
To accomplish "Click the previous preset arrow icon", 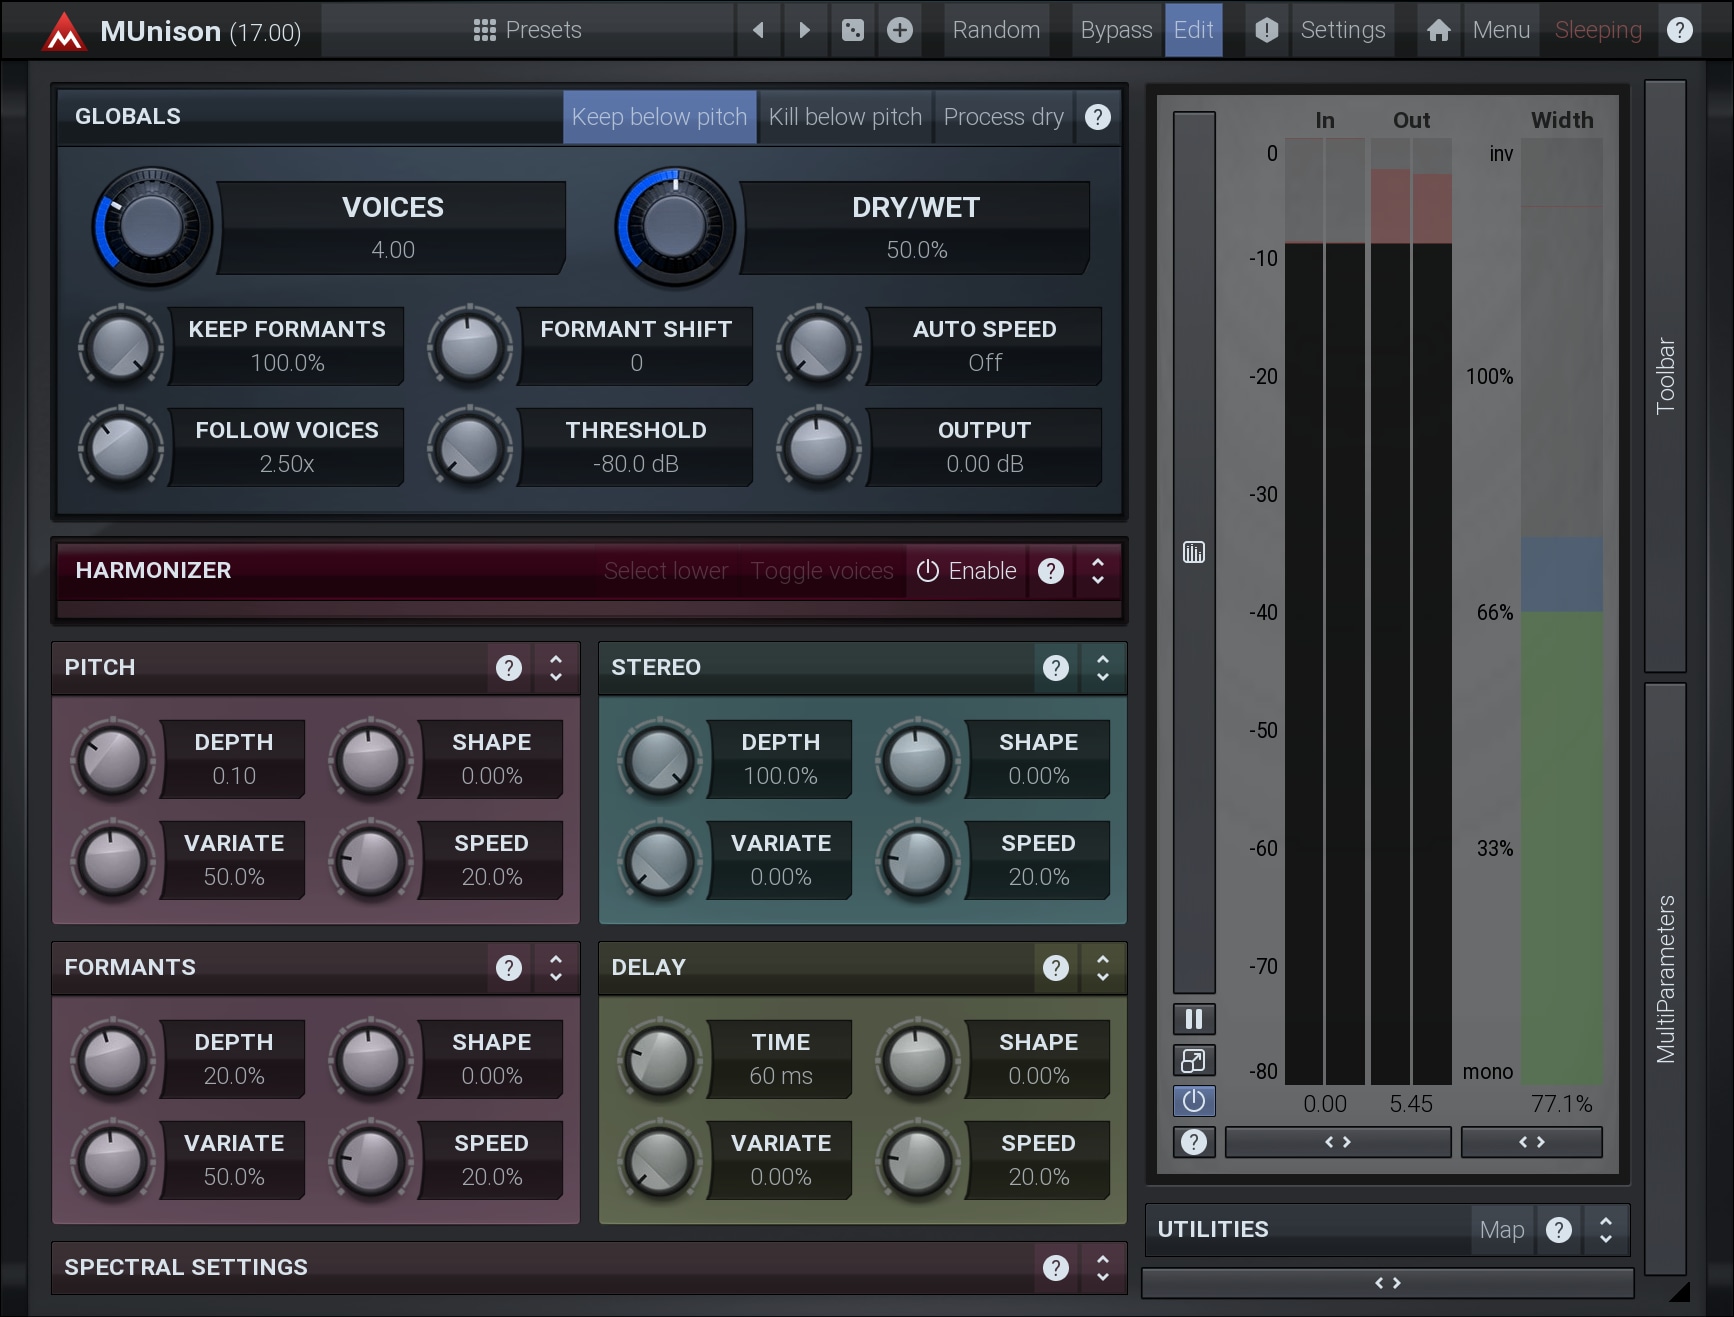I will (x=758, y=30).
